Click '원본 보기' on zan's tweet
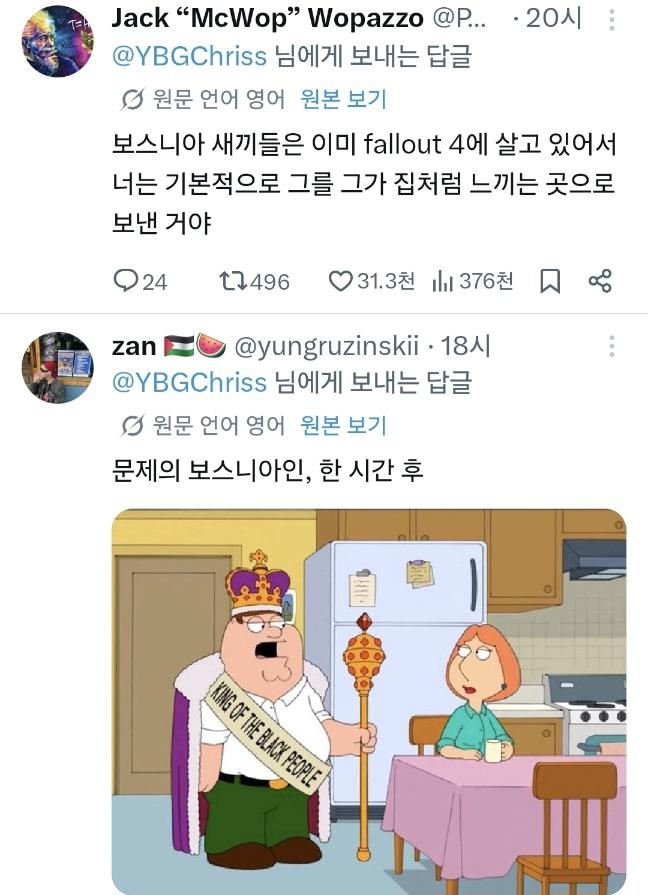This screenshot has width=648, height=895. click(344, 425)
